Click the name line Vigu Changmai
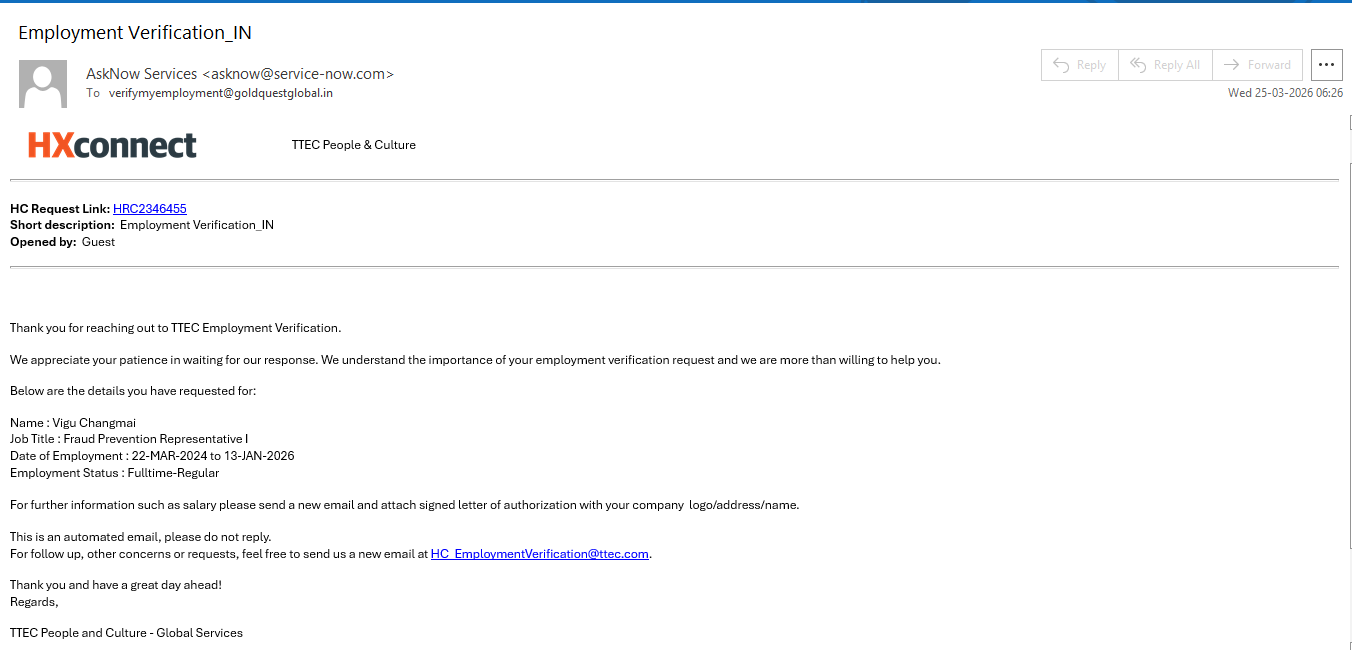 (x=73, y=423)
